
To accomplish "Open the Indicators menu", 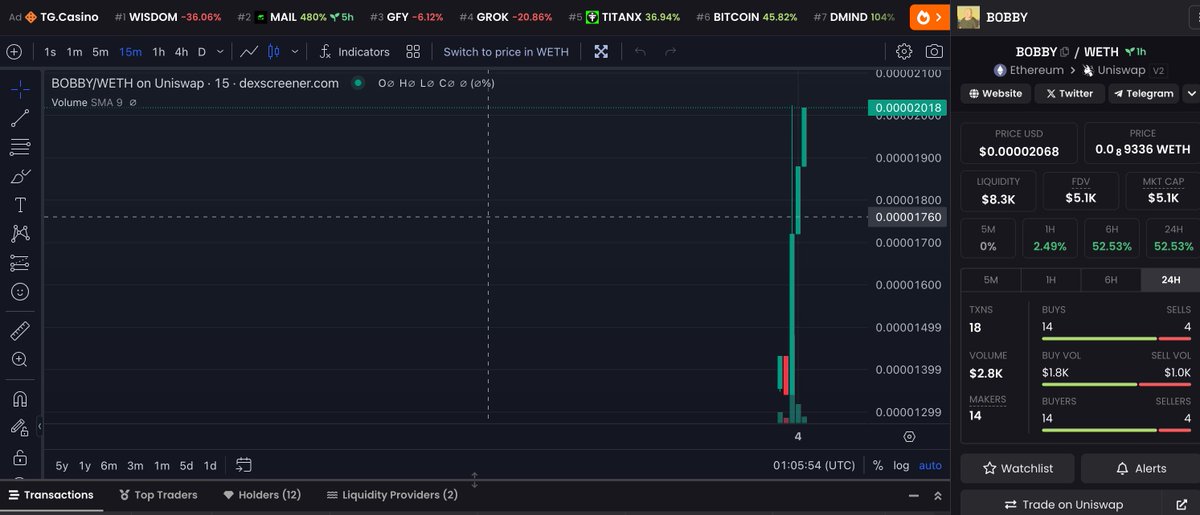I will 354,52.
